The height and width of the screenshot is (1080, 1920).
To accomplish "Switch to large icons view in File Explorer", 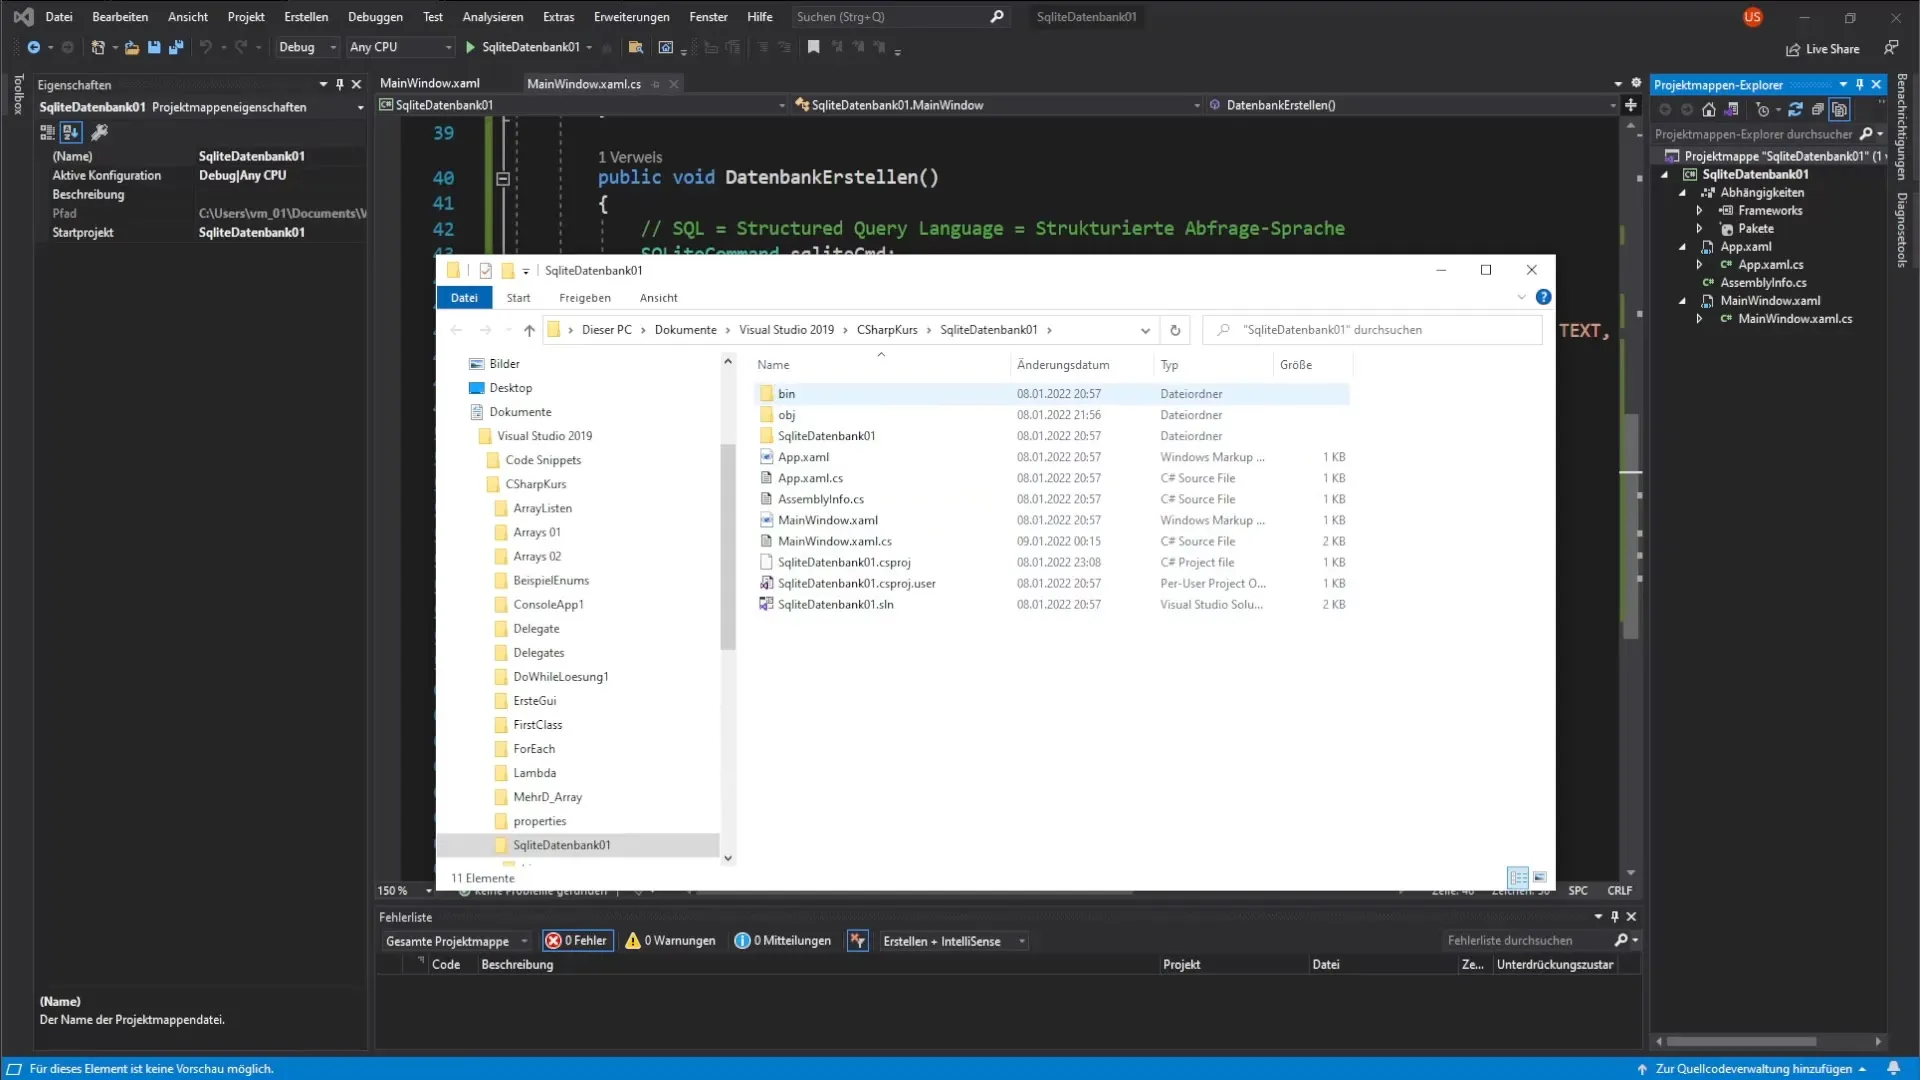I will (1540, 878).
